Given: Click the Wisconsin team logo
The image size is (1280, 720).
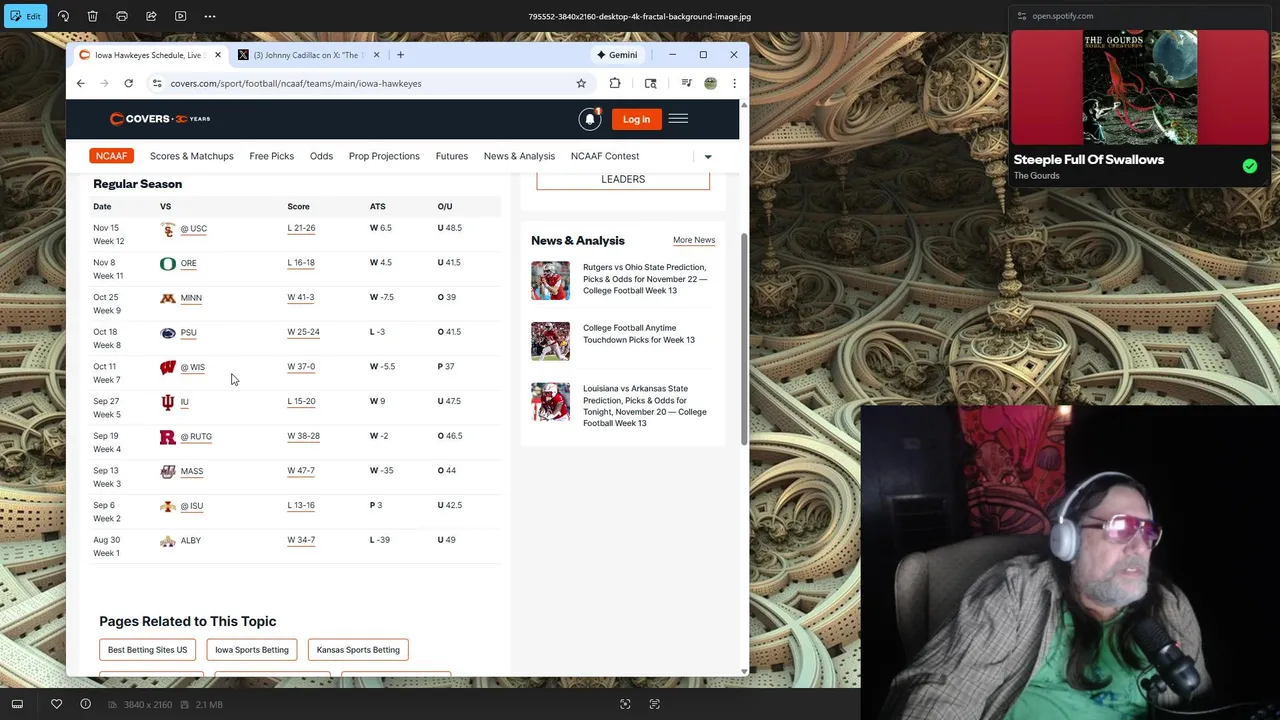Looking at the screenshot, I should click(x=168, y=367).
